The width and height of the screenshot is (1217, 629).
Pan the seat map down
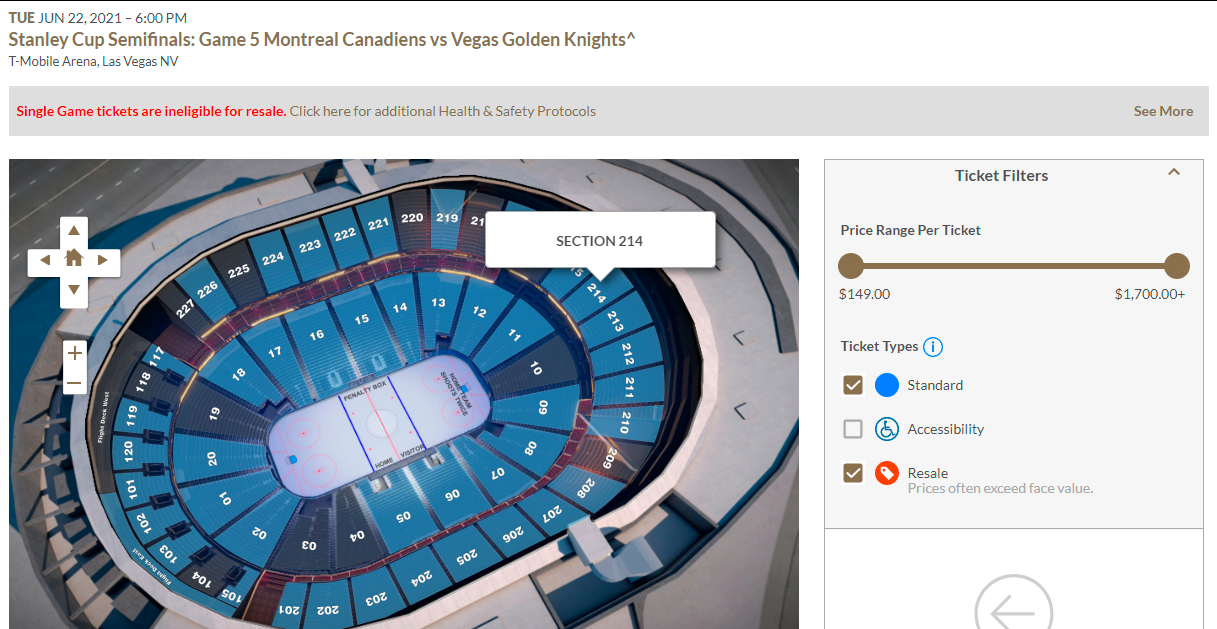[x=73, y=291]
